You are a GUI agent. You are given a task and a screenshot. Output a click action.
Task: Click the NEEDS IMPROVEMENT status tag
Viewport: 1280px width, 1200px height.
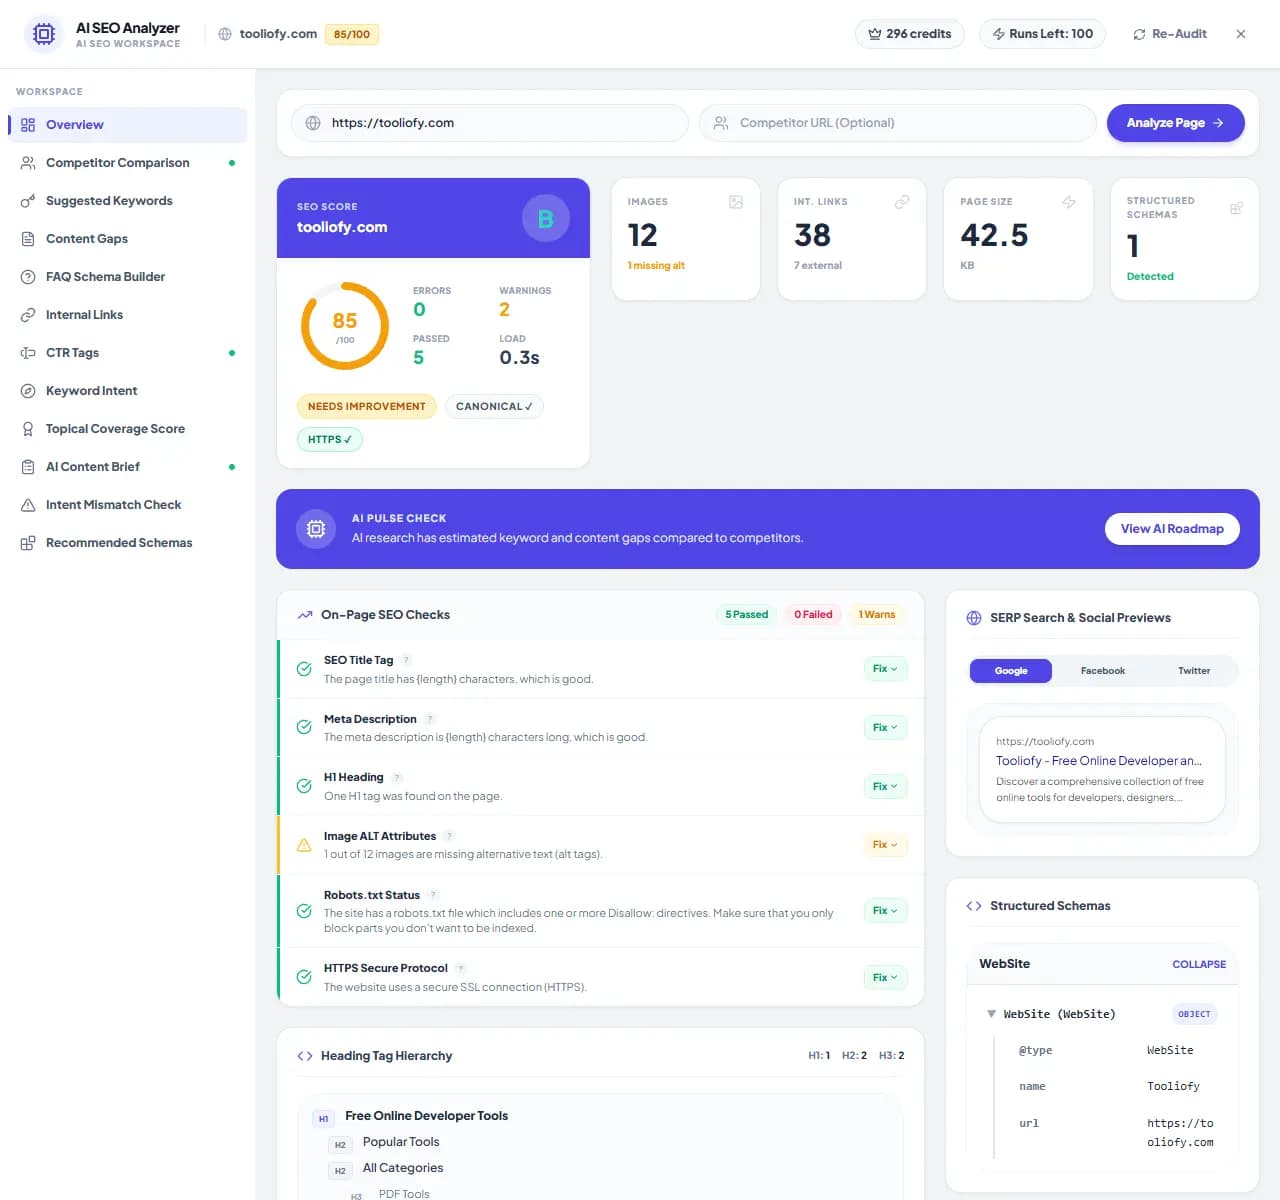367,407
